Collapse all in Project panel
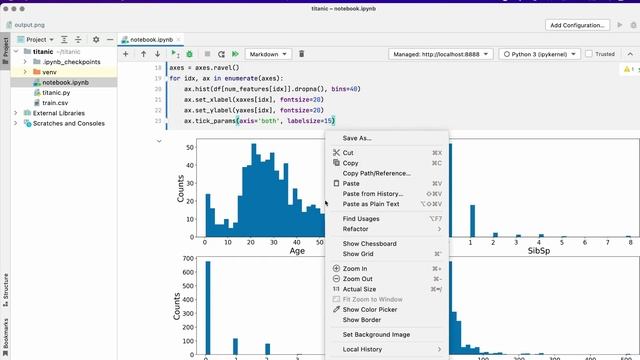640x360 pixels. tap(78, 40)
